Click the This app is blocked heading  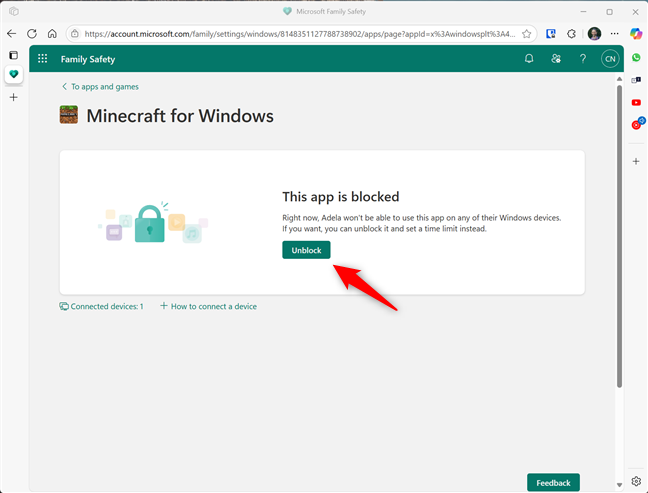click(x=341, y=197)
